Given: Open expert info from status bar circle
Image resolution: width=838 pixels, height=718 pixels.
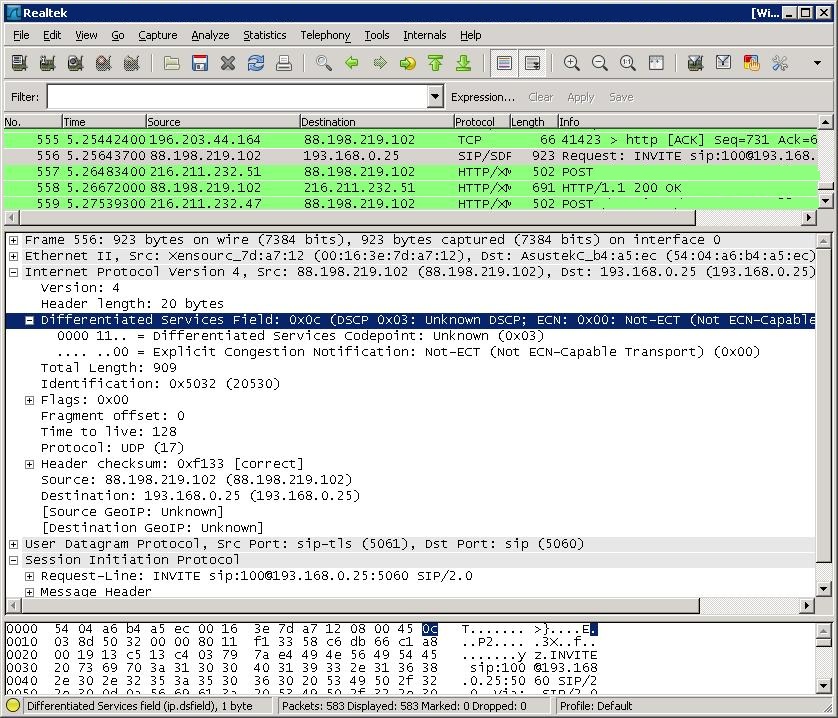Looking at the screenshot, I should click(13, 706).
